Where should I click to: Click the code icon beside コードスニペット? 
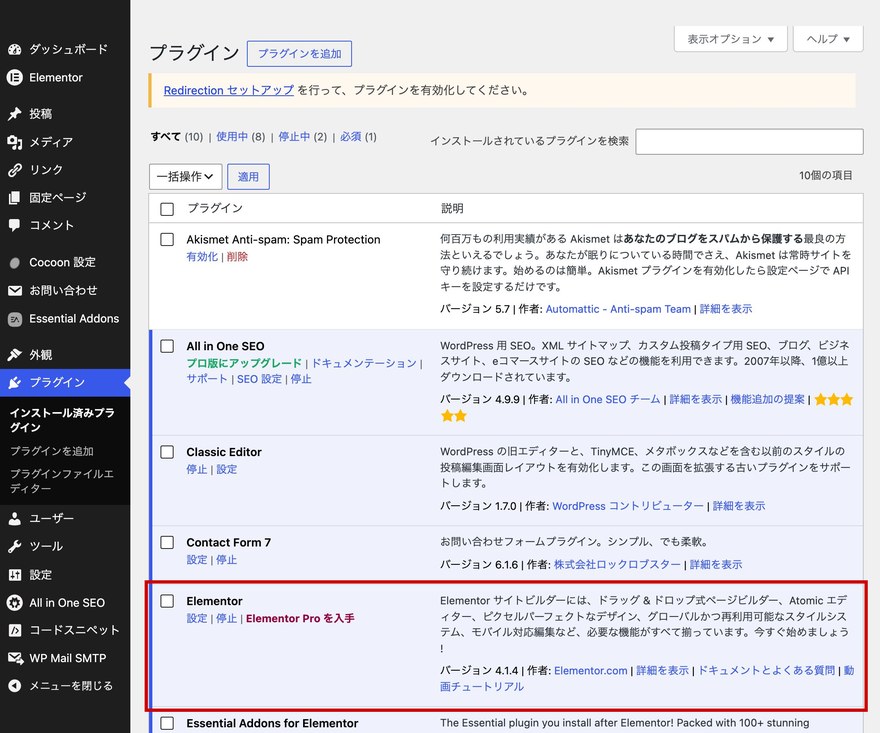[x=15, y=630]
